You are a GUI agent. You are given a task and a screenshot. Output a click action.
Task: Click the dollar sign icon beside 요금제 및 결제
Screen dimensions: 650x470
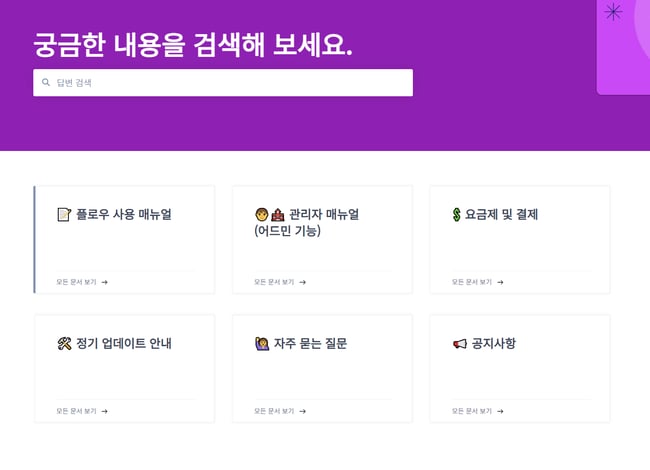(456, 214)
